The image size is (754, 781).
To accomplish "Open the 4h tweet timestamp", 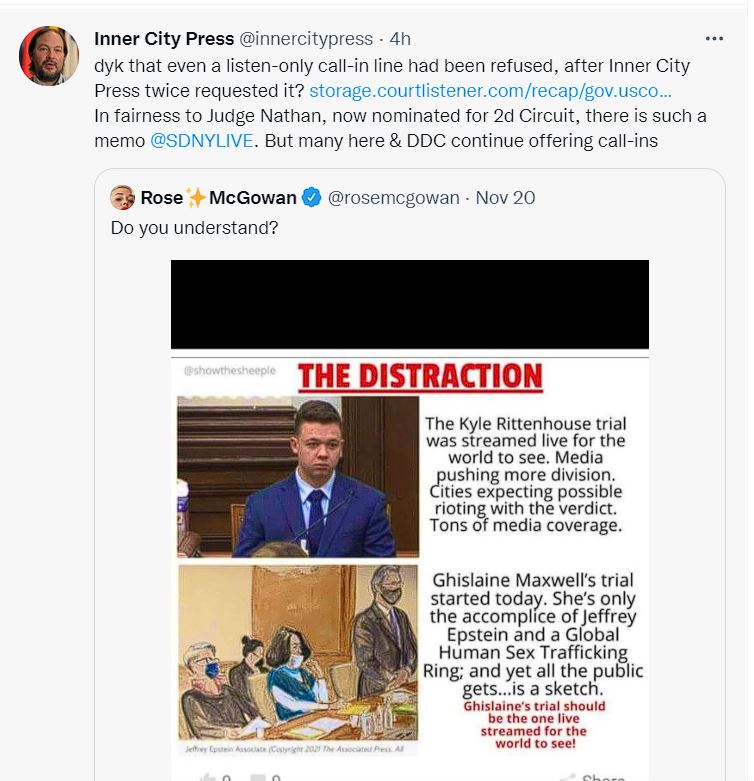I will click(400, 38).
